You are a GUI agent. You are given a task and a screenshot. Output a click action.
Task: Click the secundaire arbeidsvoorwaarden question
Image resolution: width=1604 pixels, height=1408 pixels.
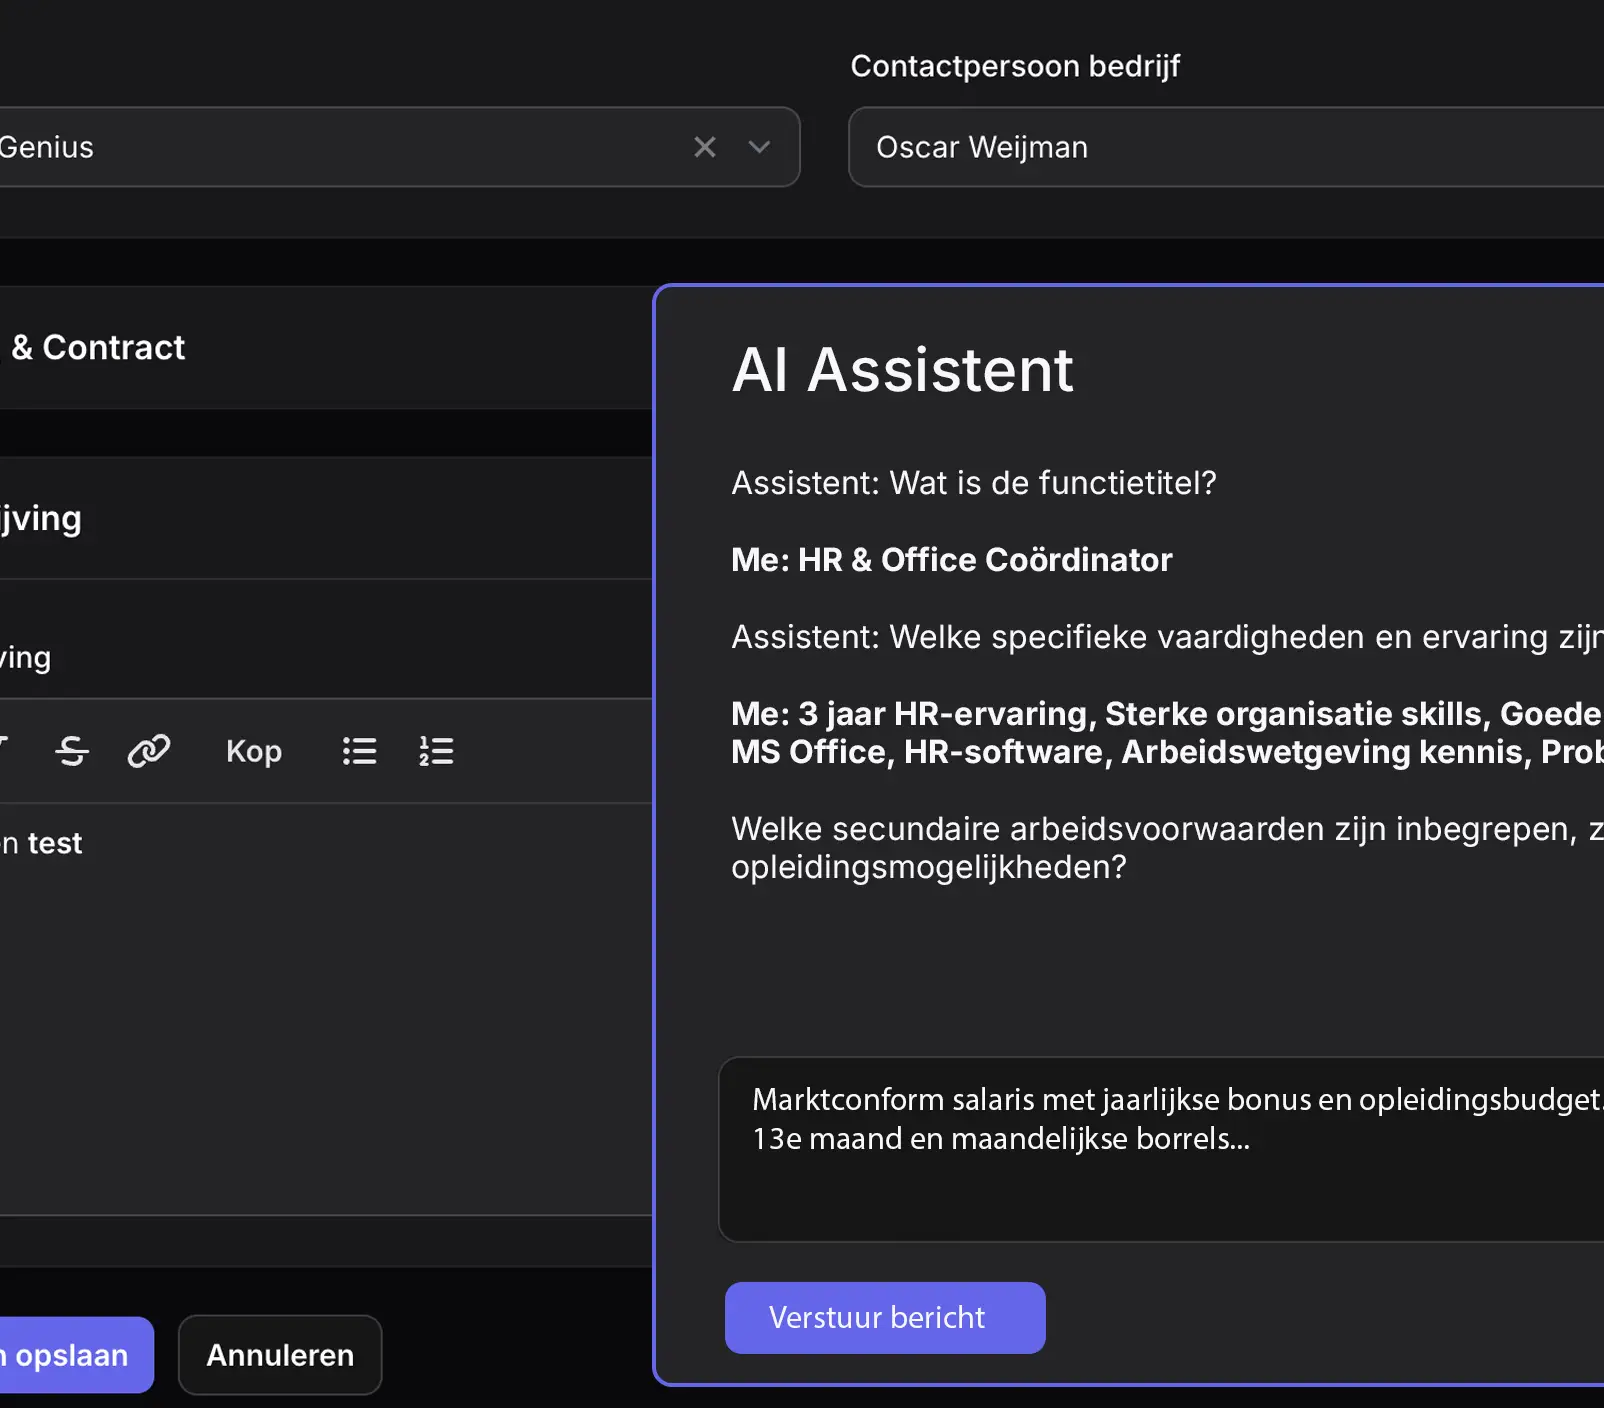click(x=1167, y=848)
